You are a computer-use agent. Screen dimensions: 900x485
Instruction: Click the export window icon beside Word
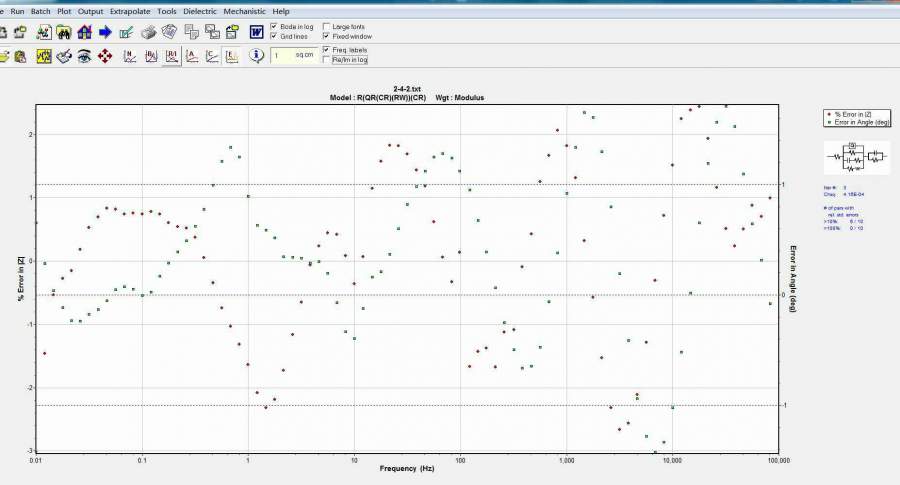(x=232, y=32)
